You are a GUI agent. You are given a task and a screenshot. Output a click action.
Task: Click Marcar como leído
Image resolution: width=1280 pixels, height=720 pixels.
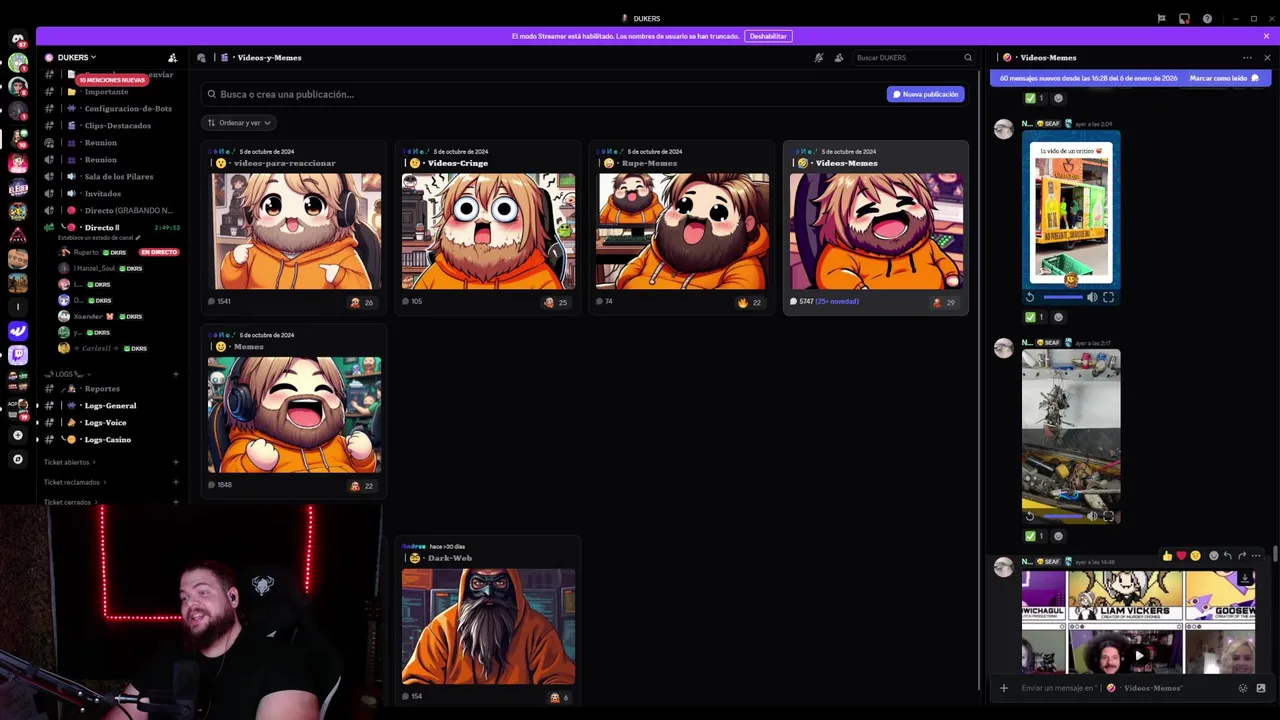pos(1224,78)
